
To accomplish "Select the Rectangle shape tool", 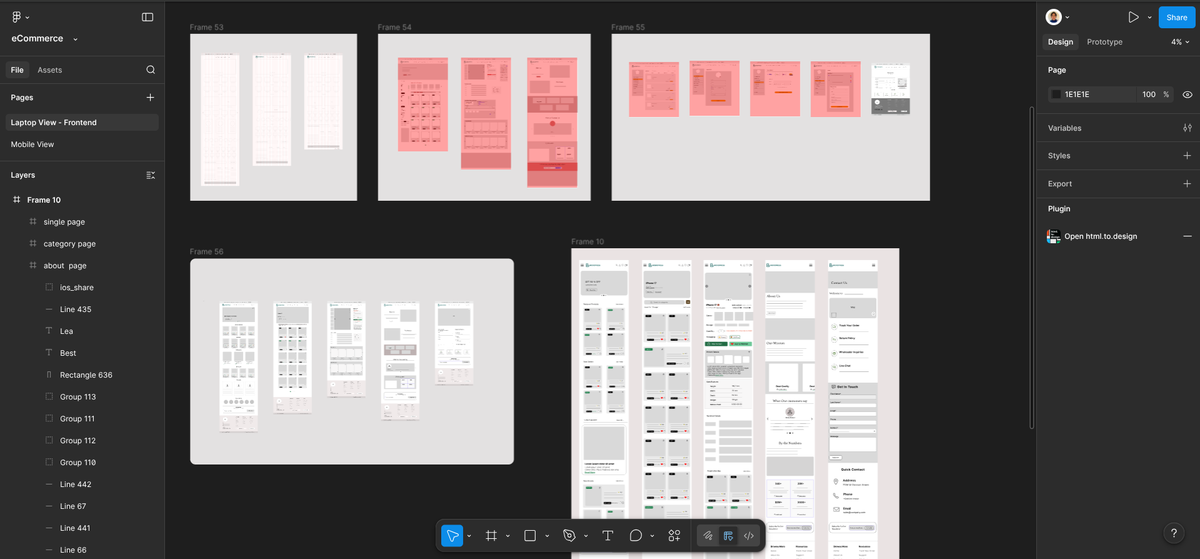I will point(530,536).
